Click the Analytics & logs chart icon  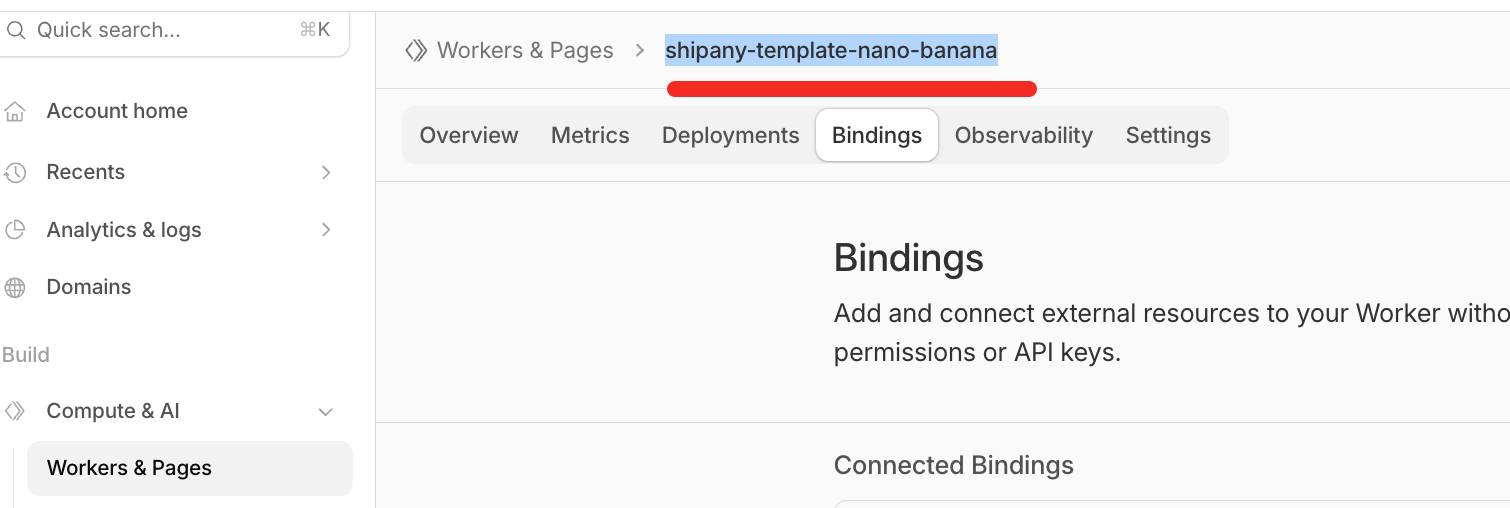click(x=15, y=230)
